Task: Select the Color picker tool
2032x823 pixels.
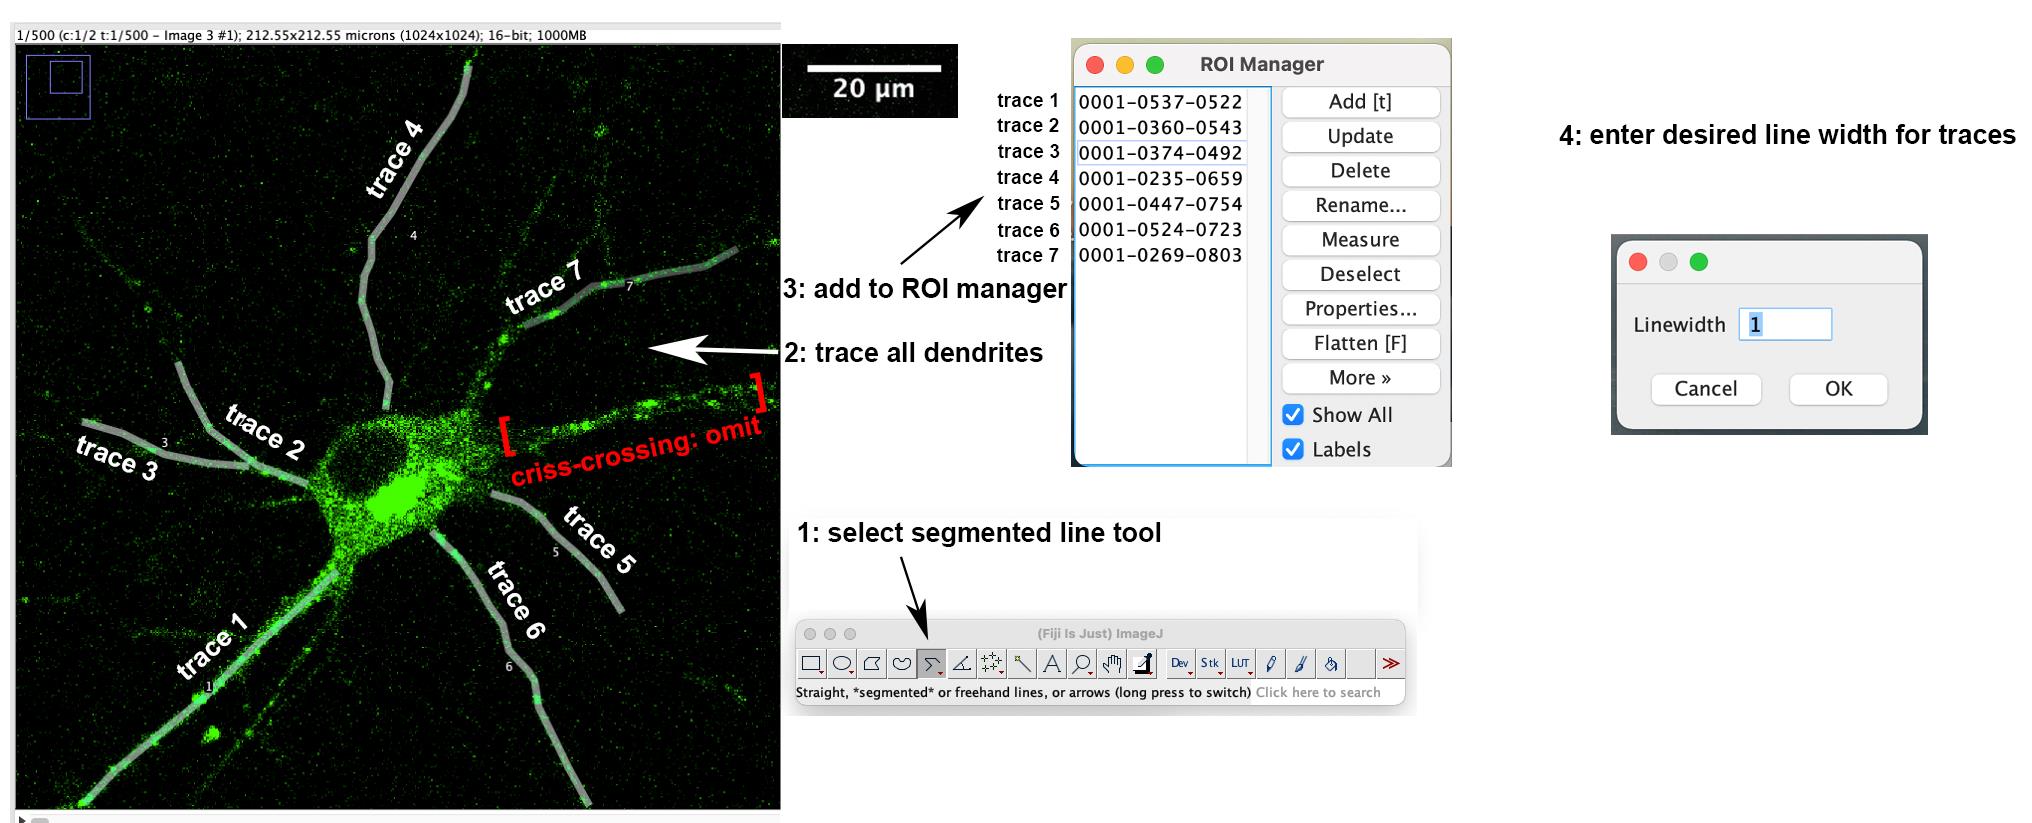Action: [x=1143, y=663]
